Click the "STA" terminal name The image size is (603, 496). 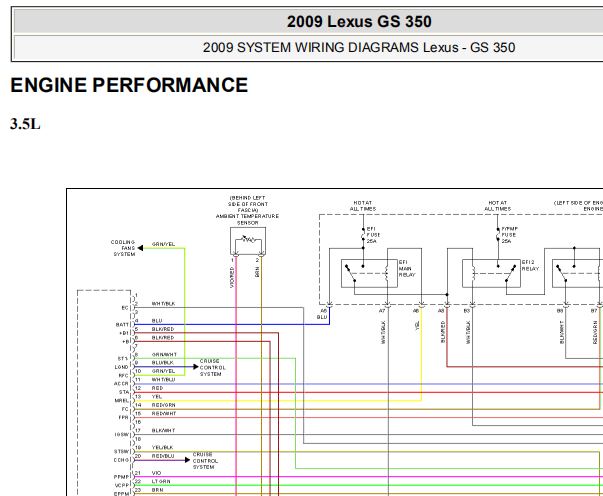click(x=124, y=392)
